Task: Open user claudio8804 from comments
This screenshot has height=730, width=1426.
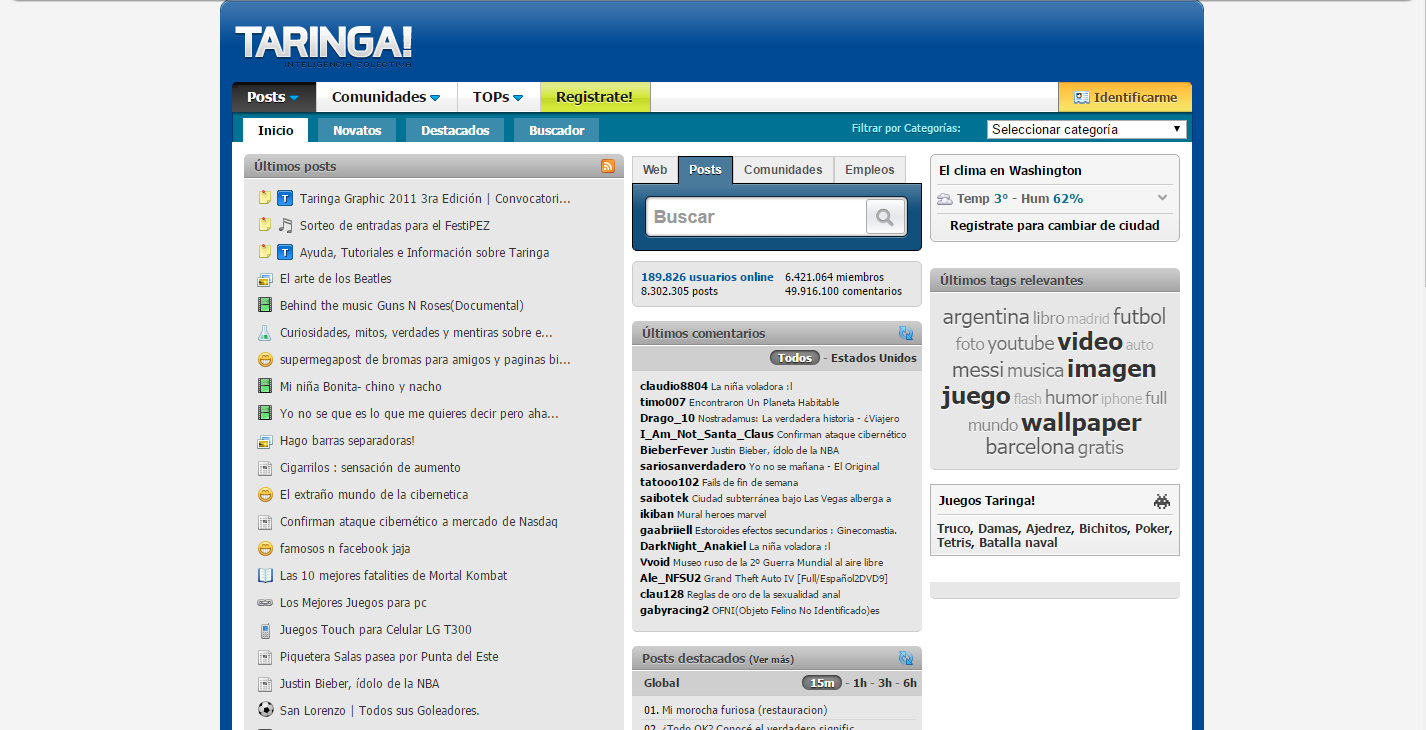Action: tap(674, 386)
